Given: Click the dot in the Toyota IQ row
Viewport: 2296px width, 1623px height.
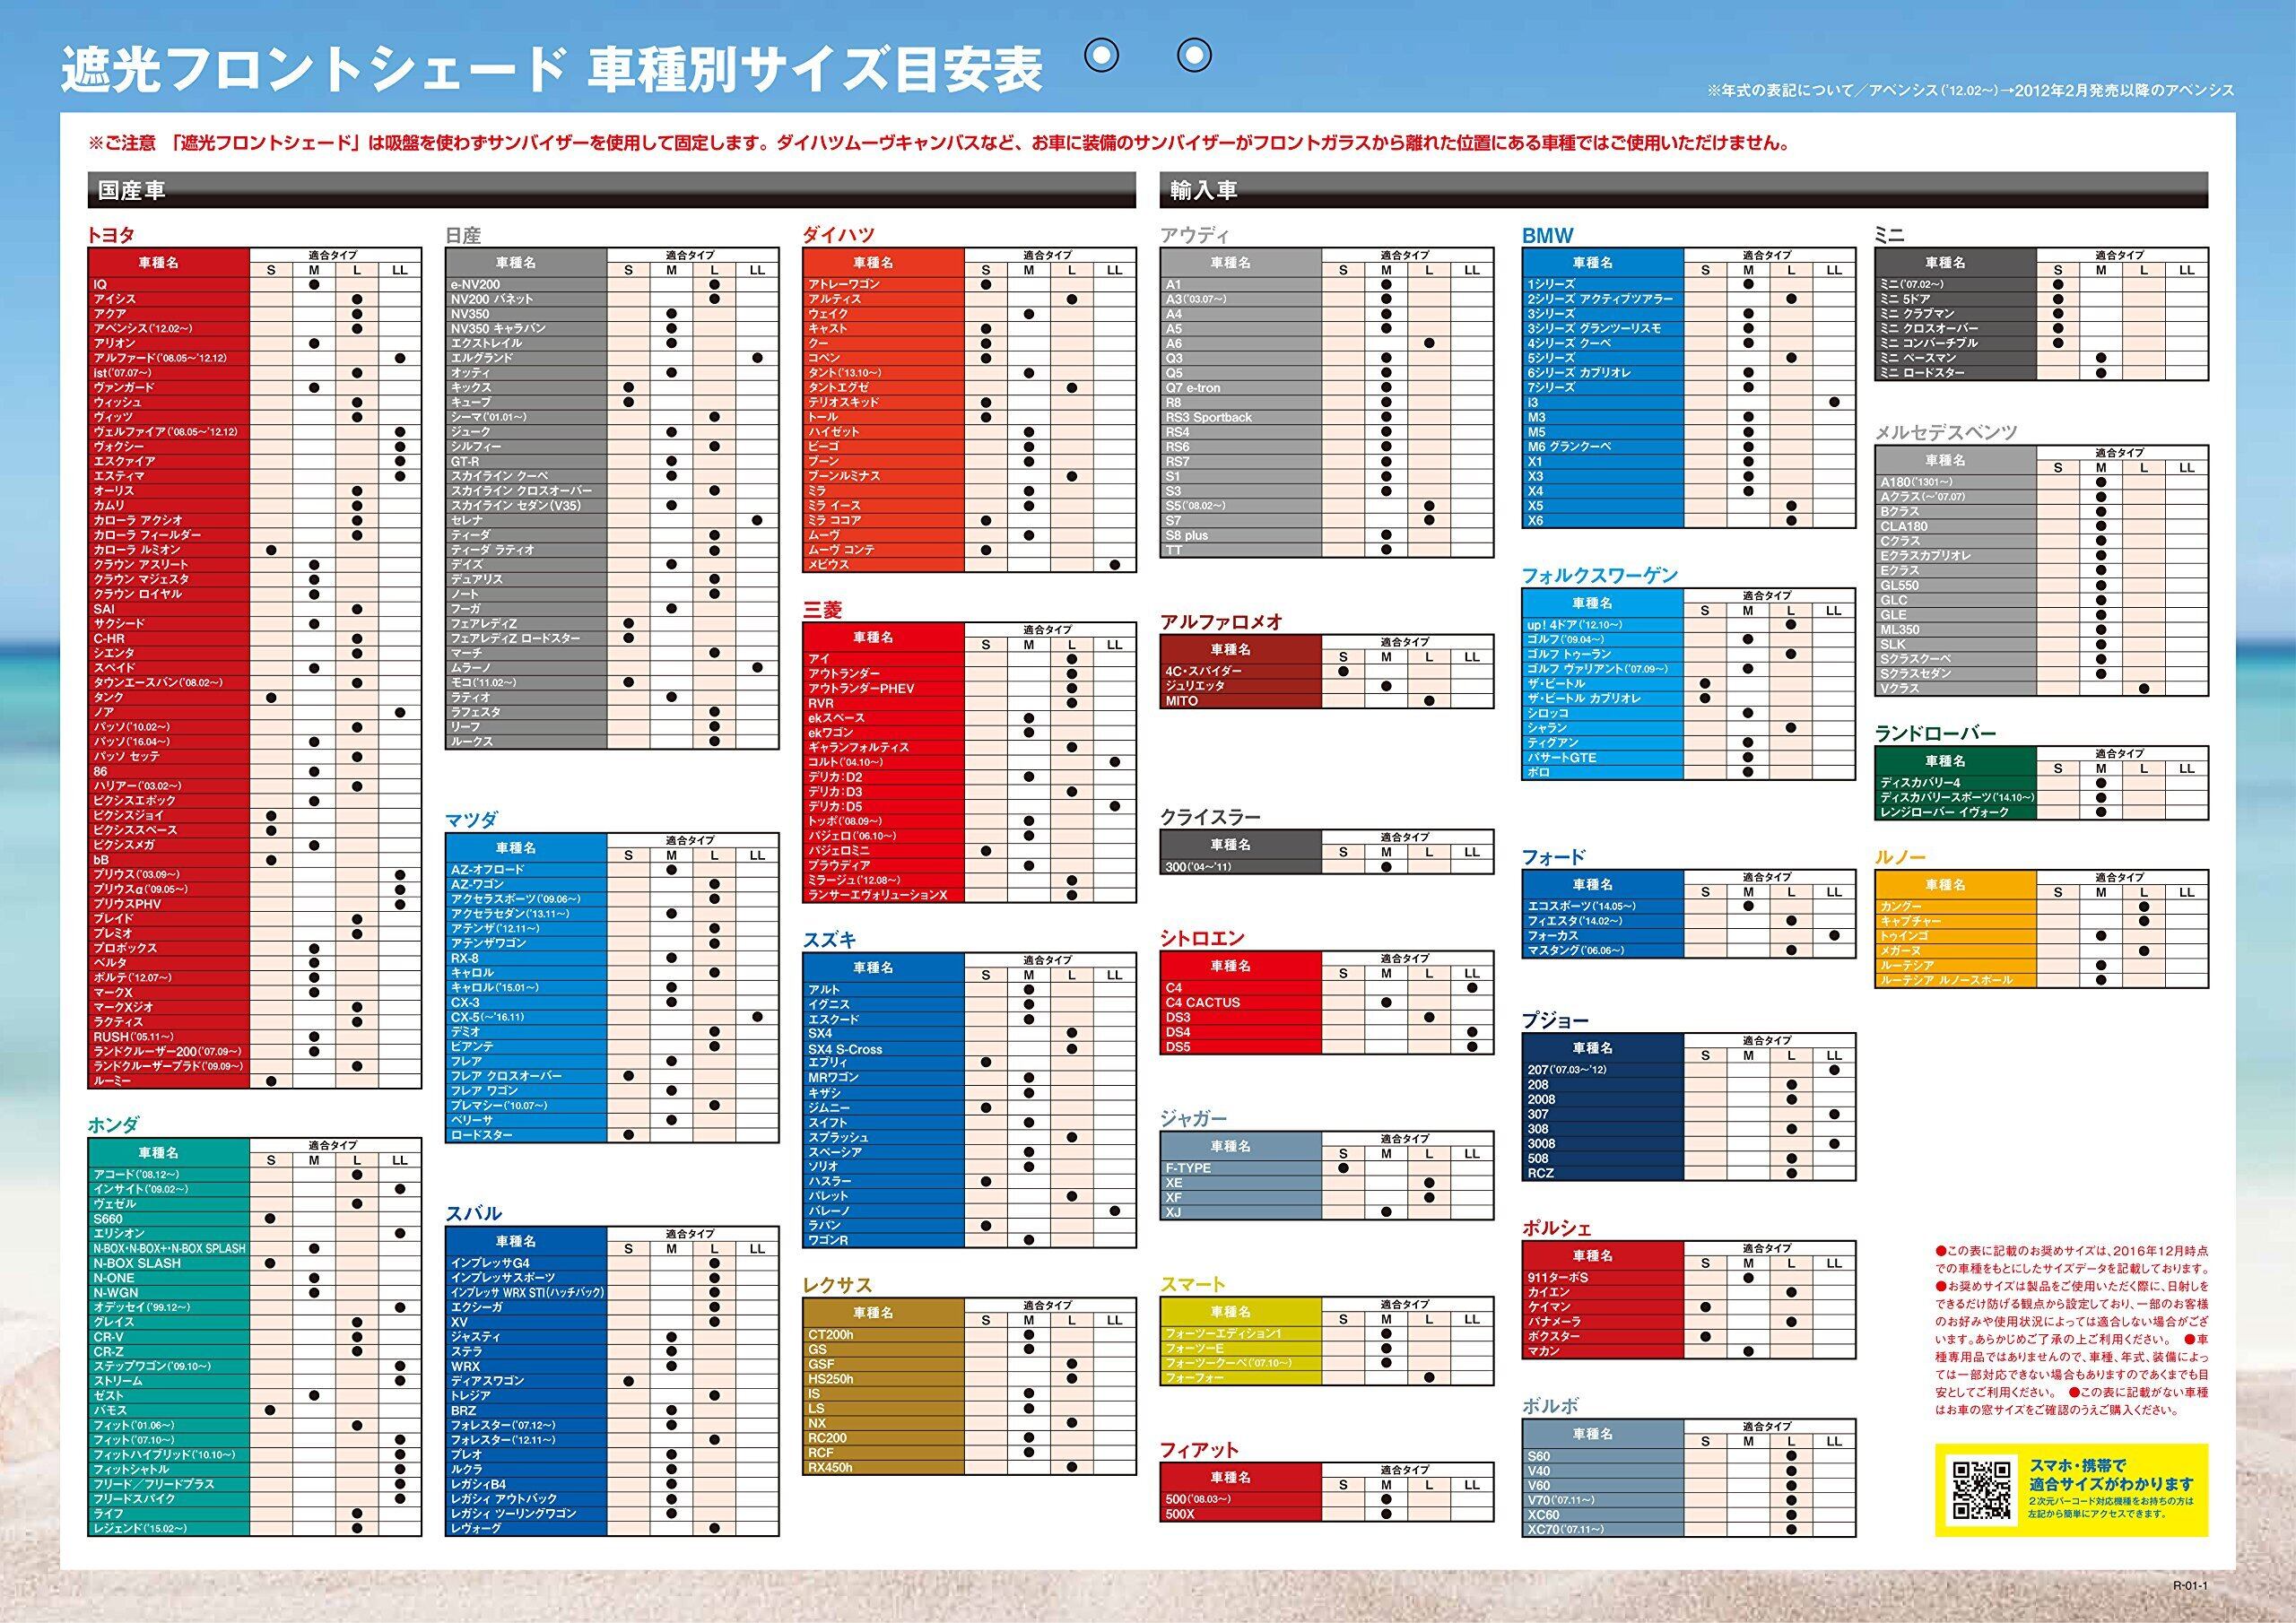Looking at the screenshot, I should click(x=314, y=285).
